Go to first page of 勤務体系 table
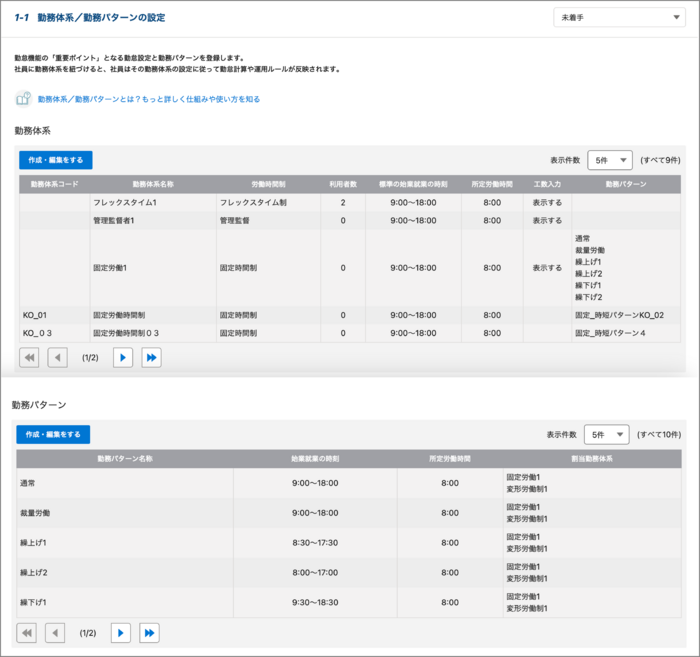The width and height of the screenshot is (700, 657). click(x=29, y=357)
